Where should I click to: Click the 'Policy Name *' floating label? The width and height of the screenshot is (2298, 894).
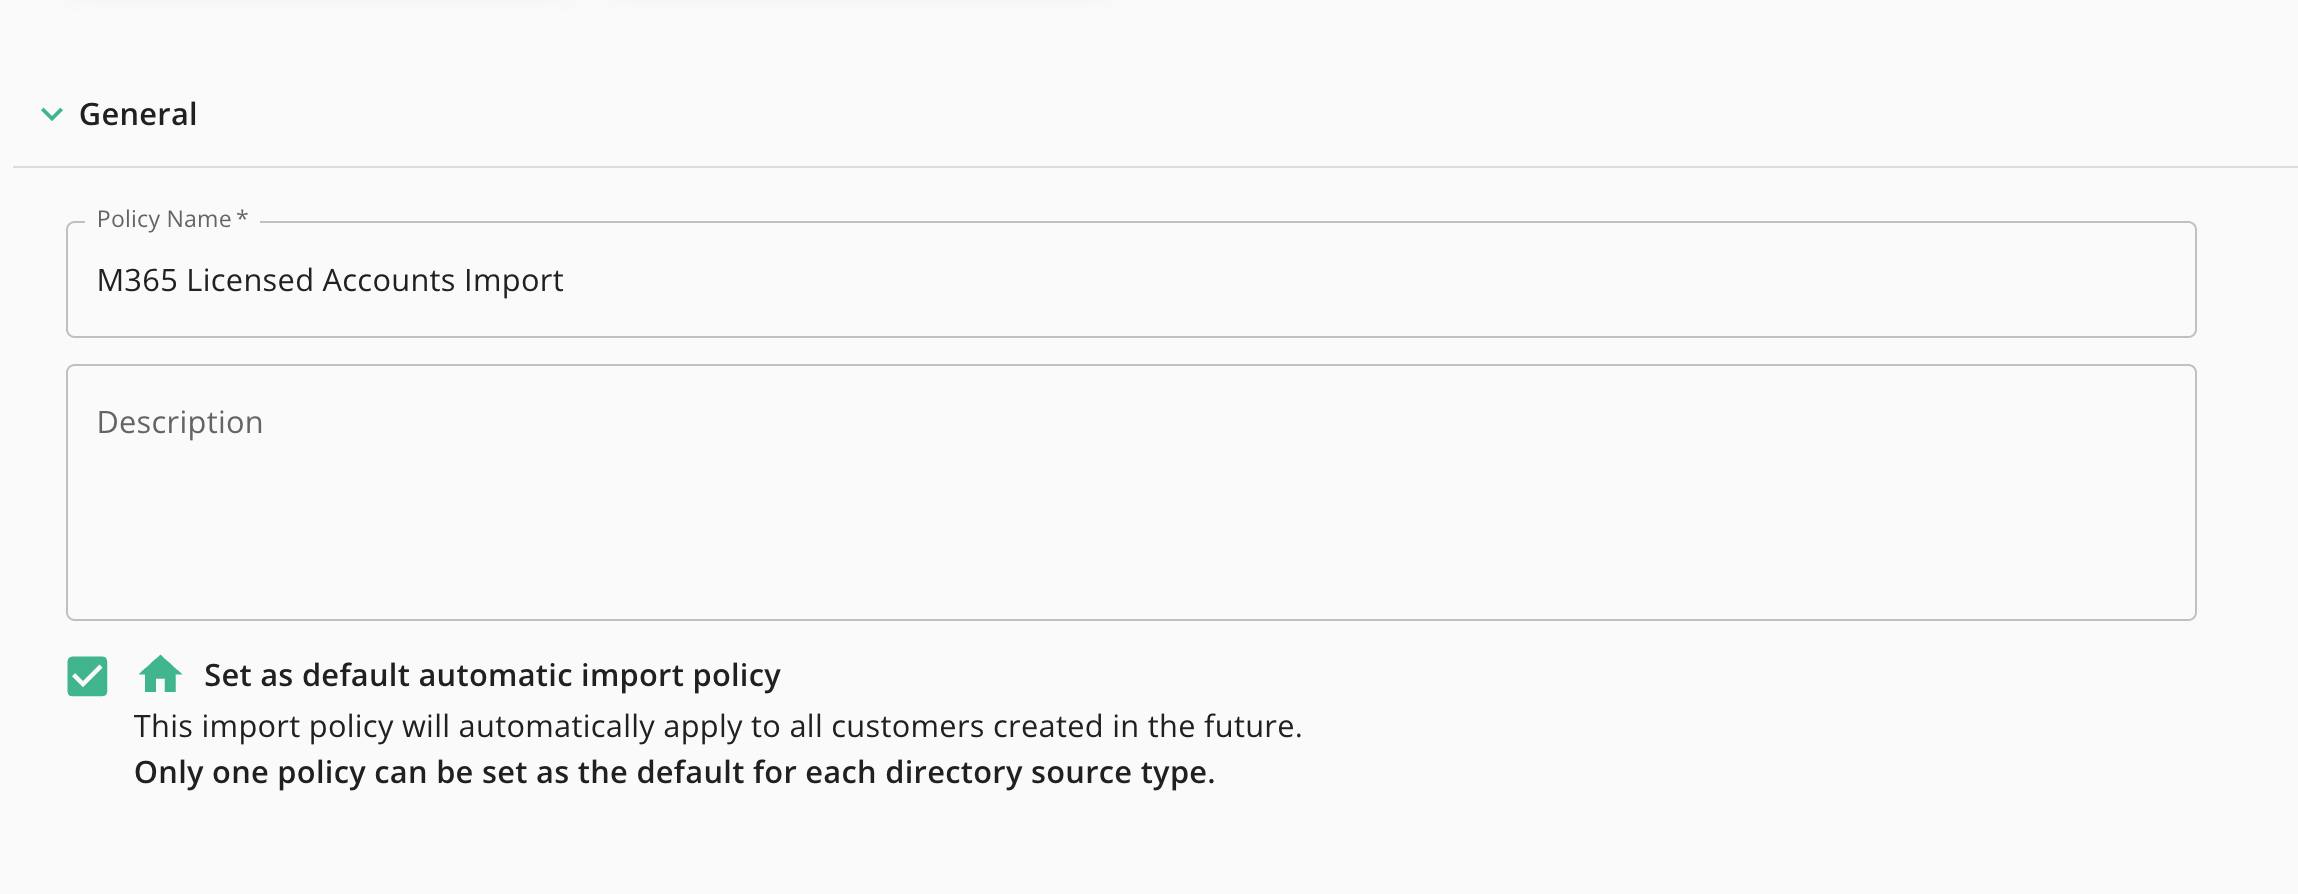click(172, 219)
